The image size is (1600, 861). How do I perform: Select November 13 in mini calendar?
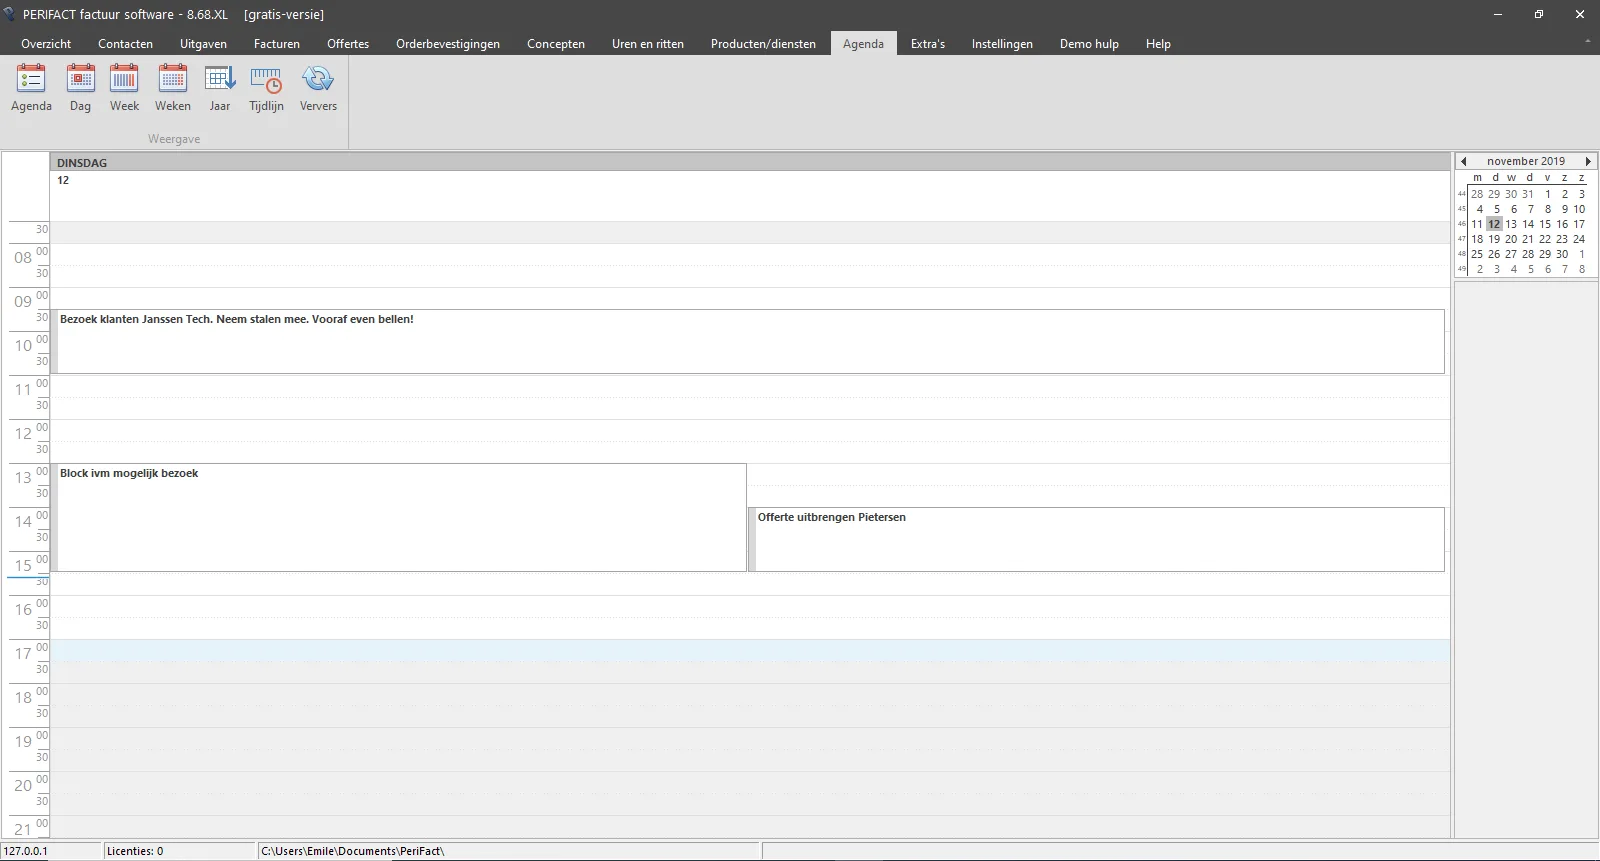pos(1511,224)
